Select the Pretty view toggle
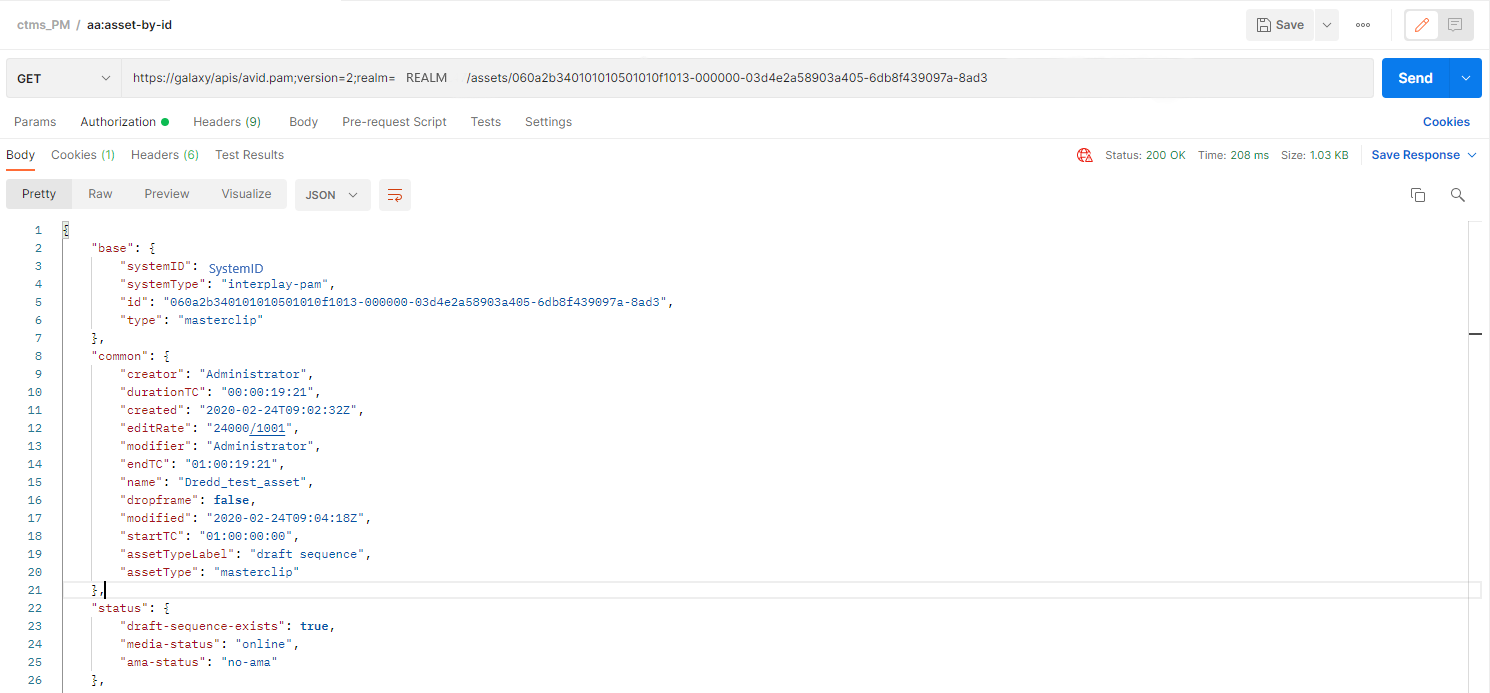1490x693 pixels. [39, 194]
